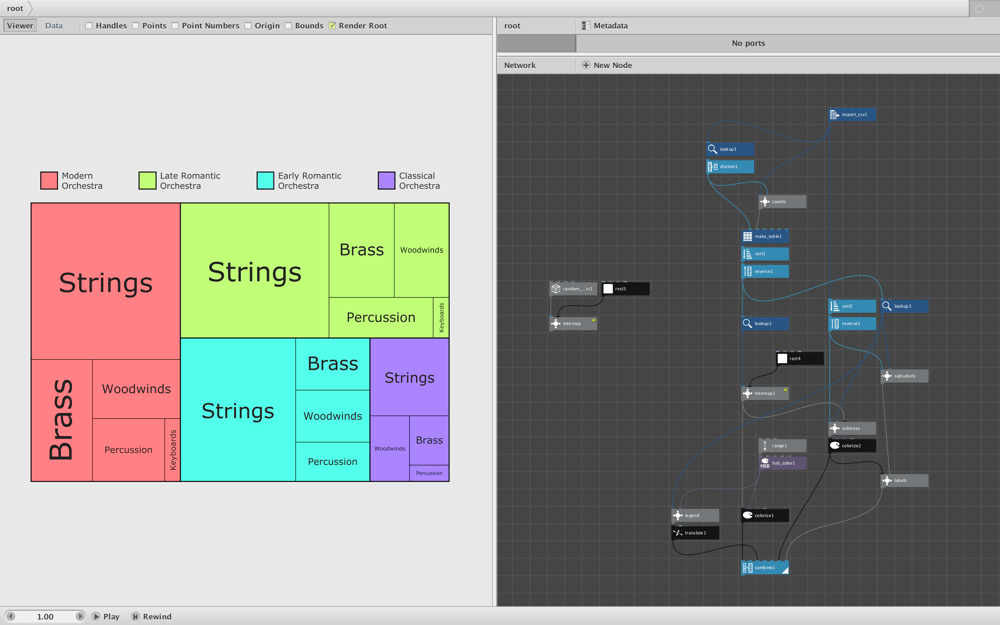Select the lookup2 node

(765, 323)
